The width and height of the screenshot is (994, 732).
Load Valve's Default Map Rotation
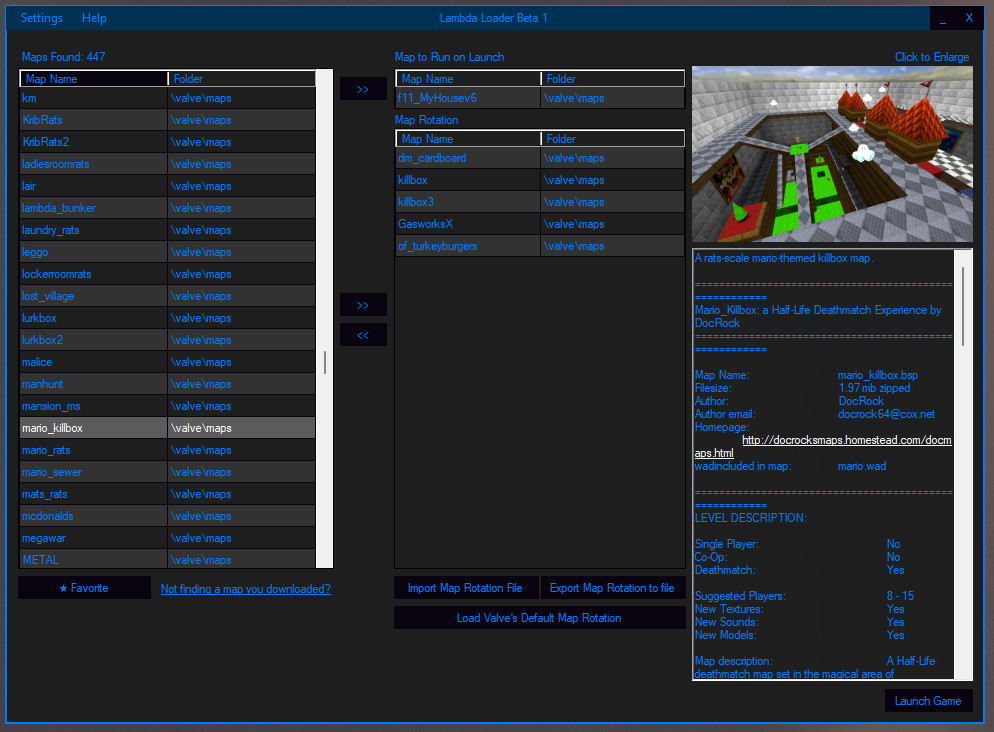pos(539,617)
